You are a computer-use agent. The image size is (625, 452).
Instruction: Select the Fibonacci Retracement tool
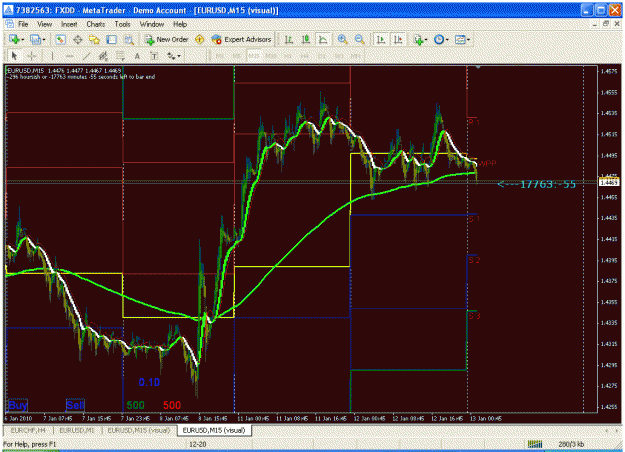(x=120, y=56)
